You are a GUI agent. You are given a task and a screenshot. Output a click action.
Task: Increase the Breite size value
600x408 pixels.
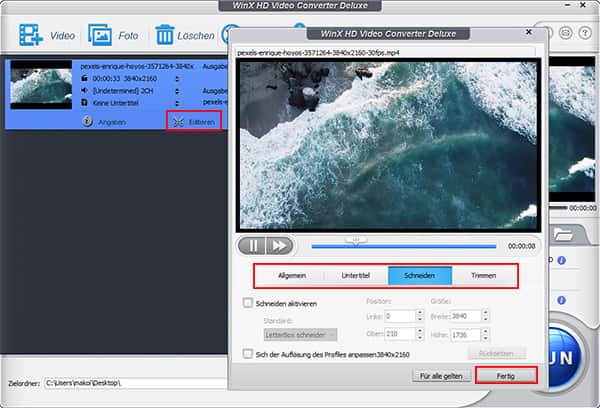485,313
